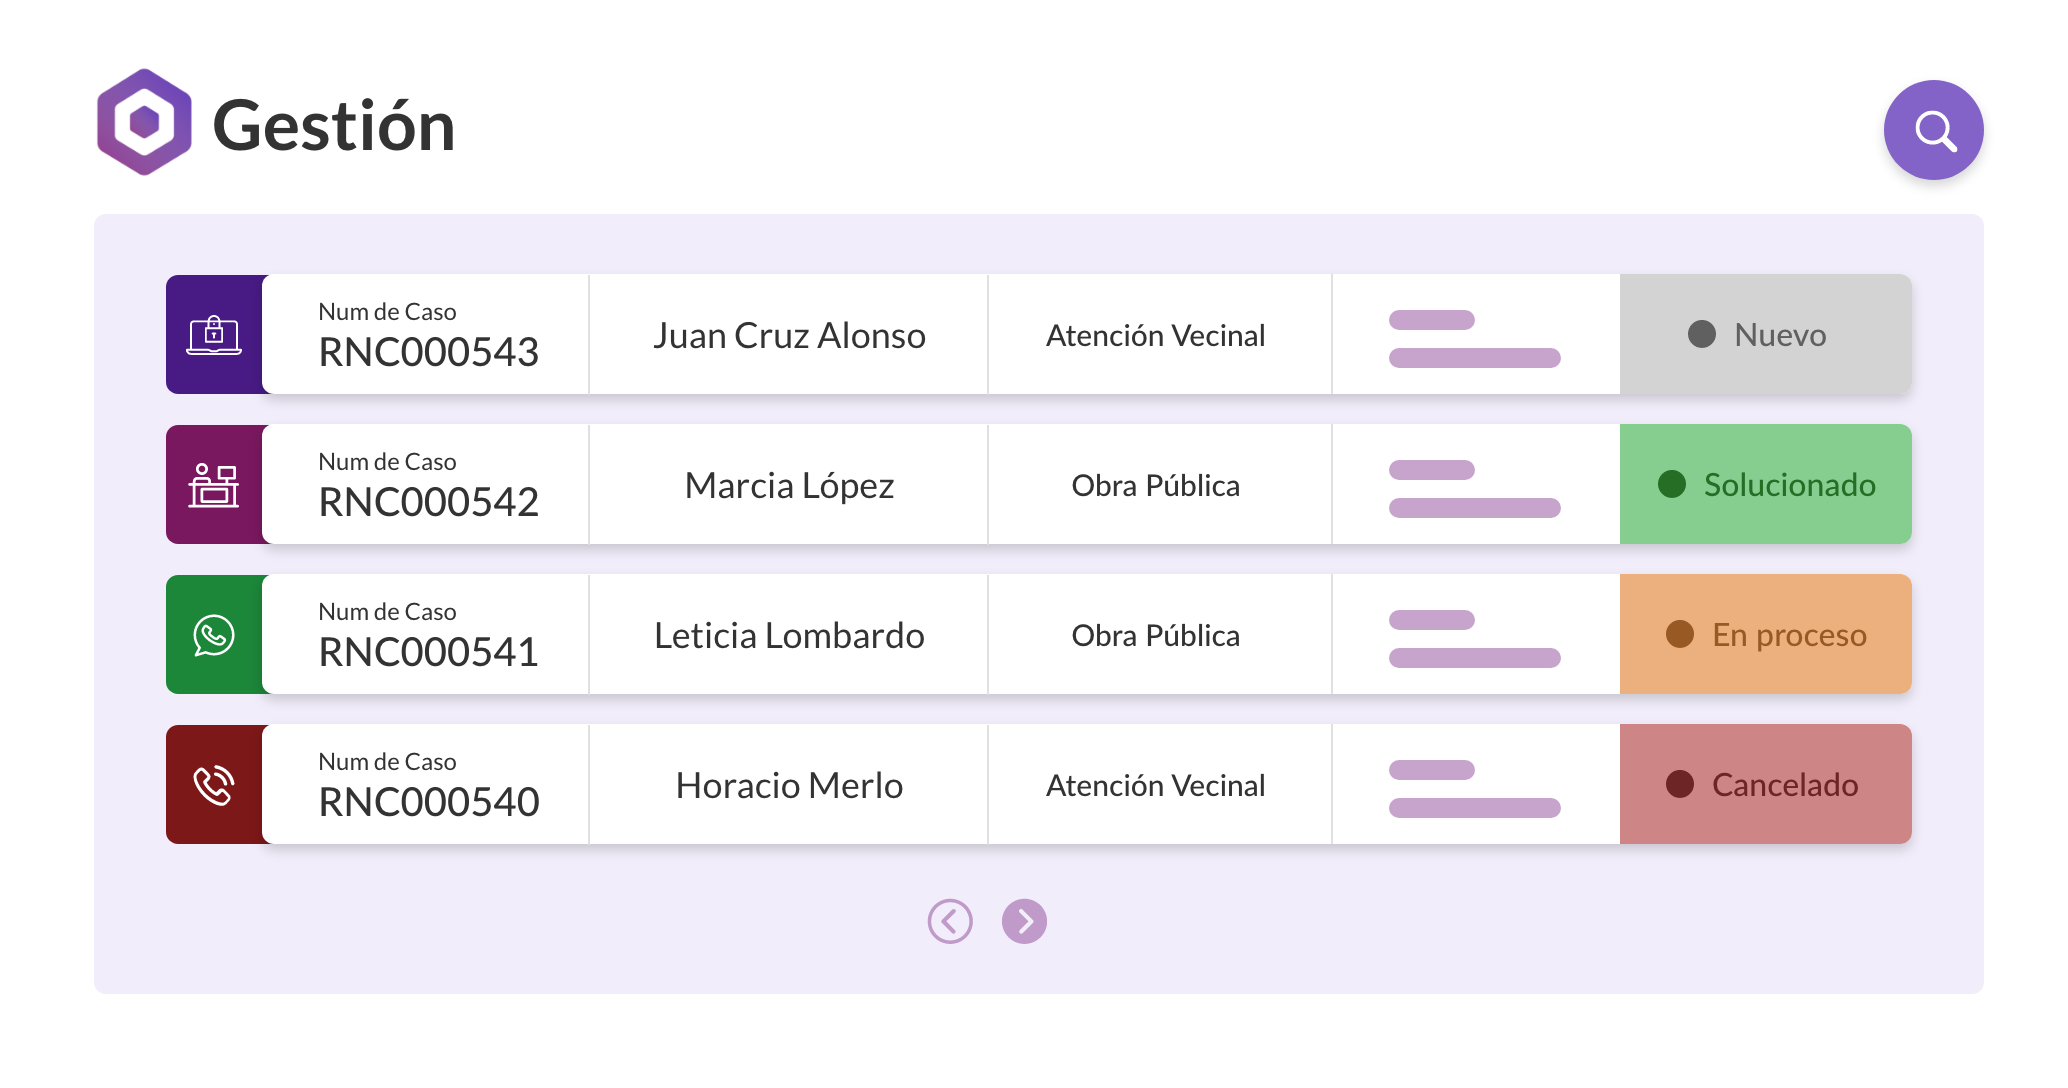
Task: Click Atención Vecinal in Horacio Merlo row
Action: click(1155, 786)
